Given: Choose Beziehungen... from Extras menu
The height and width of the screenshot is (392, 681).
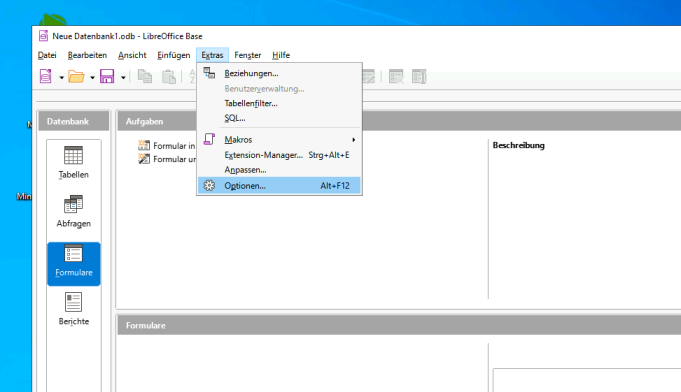Looking at the screenshot, I should pos(279,73).
